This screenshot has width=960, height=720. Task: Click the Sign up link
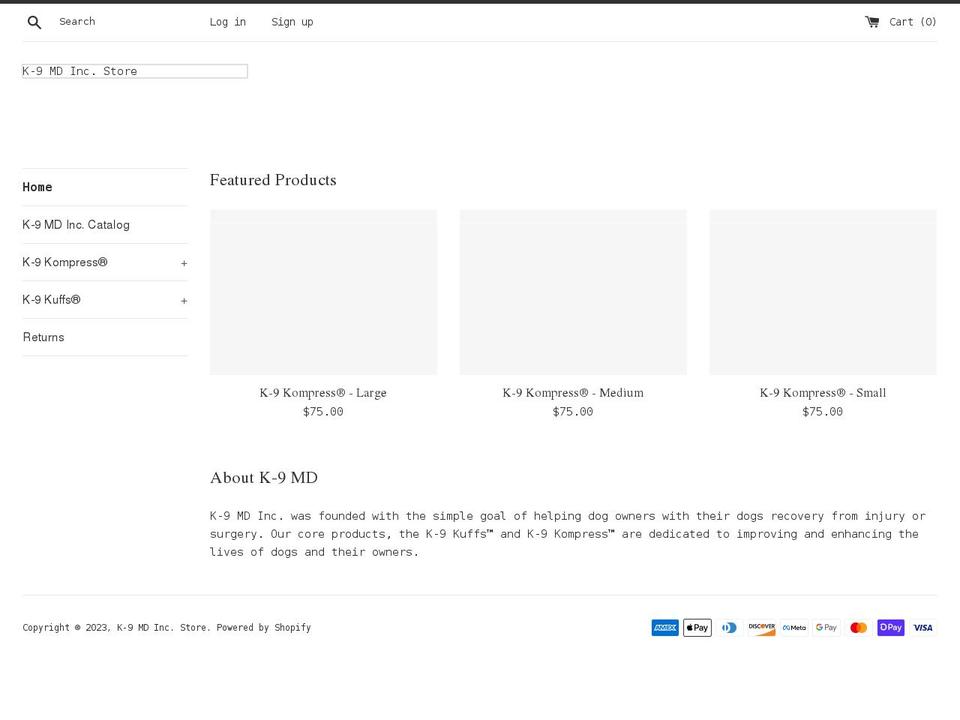pyautogui.click(x=292, y=22)
